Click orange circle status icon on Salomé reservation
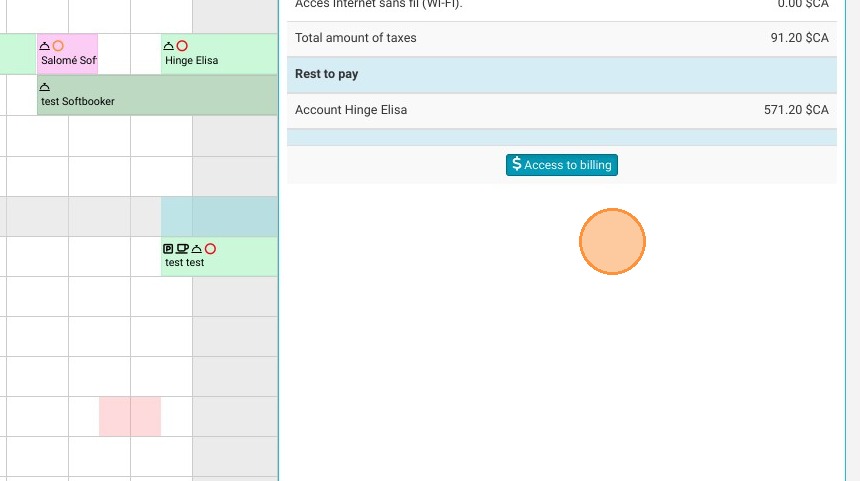 58,46
